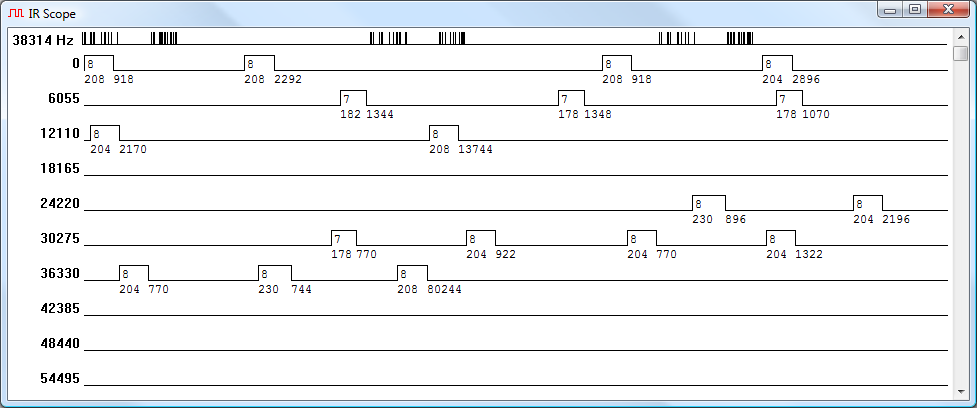This screenshot has height=408, width=977.
Task: Click the pulse labeled 230 896
Action: (708, 203)
